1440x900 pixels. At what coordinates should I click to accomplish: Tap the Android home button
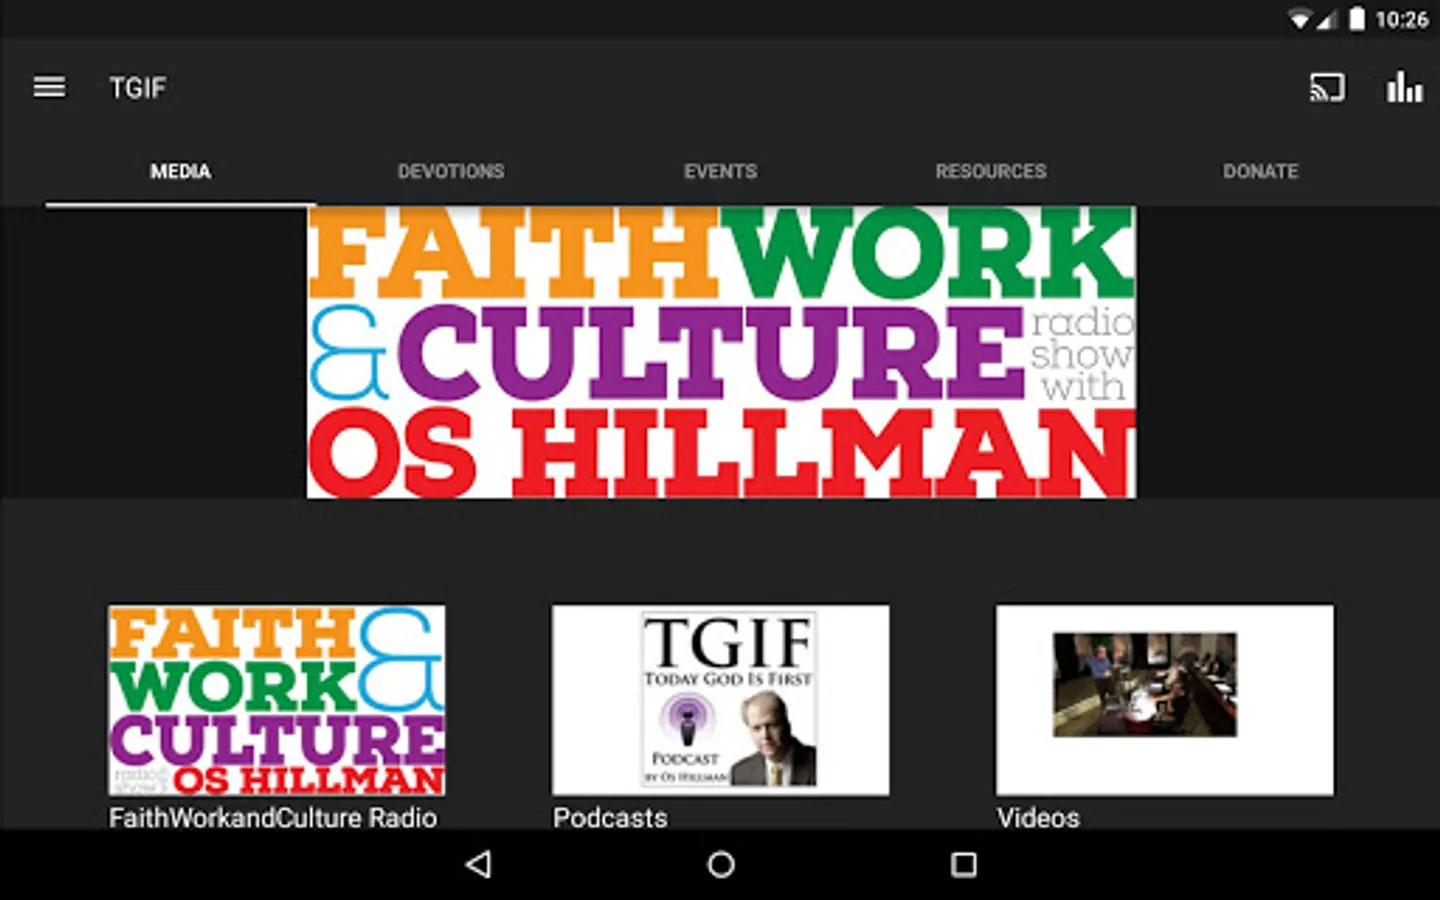tap(721, 864)
